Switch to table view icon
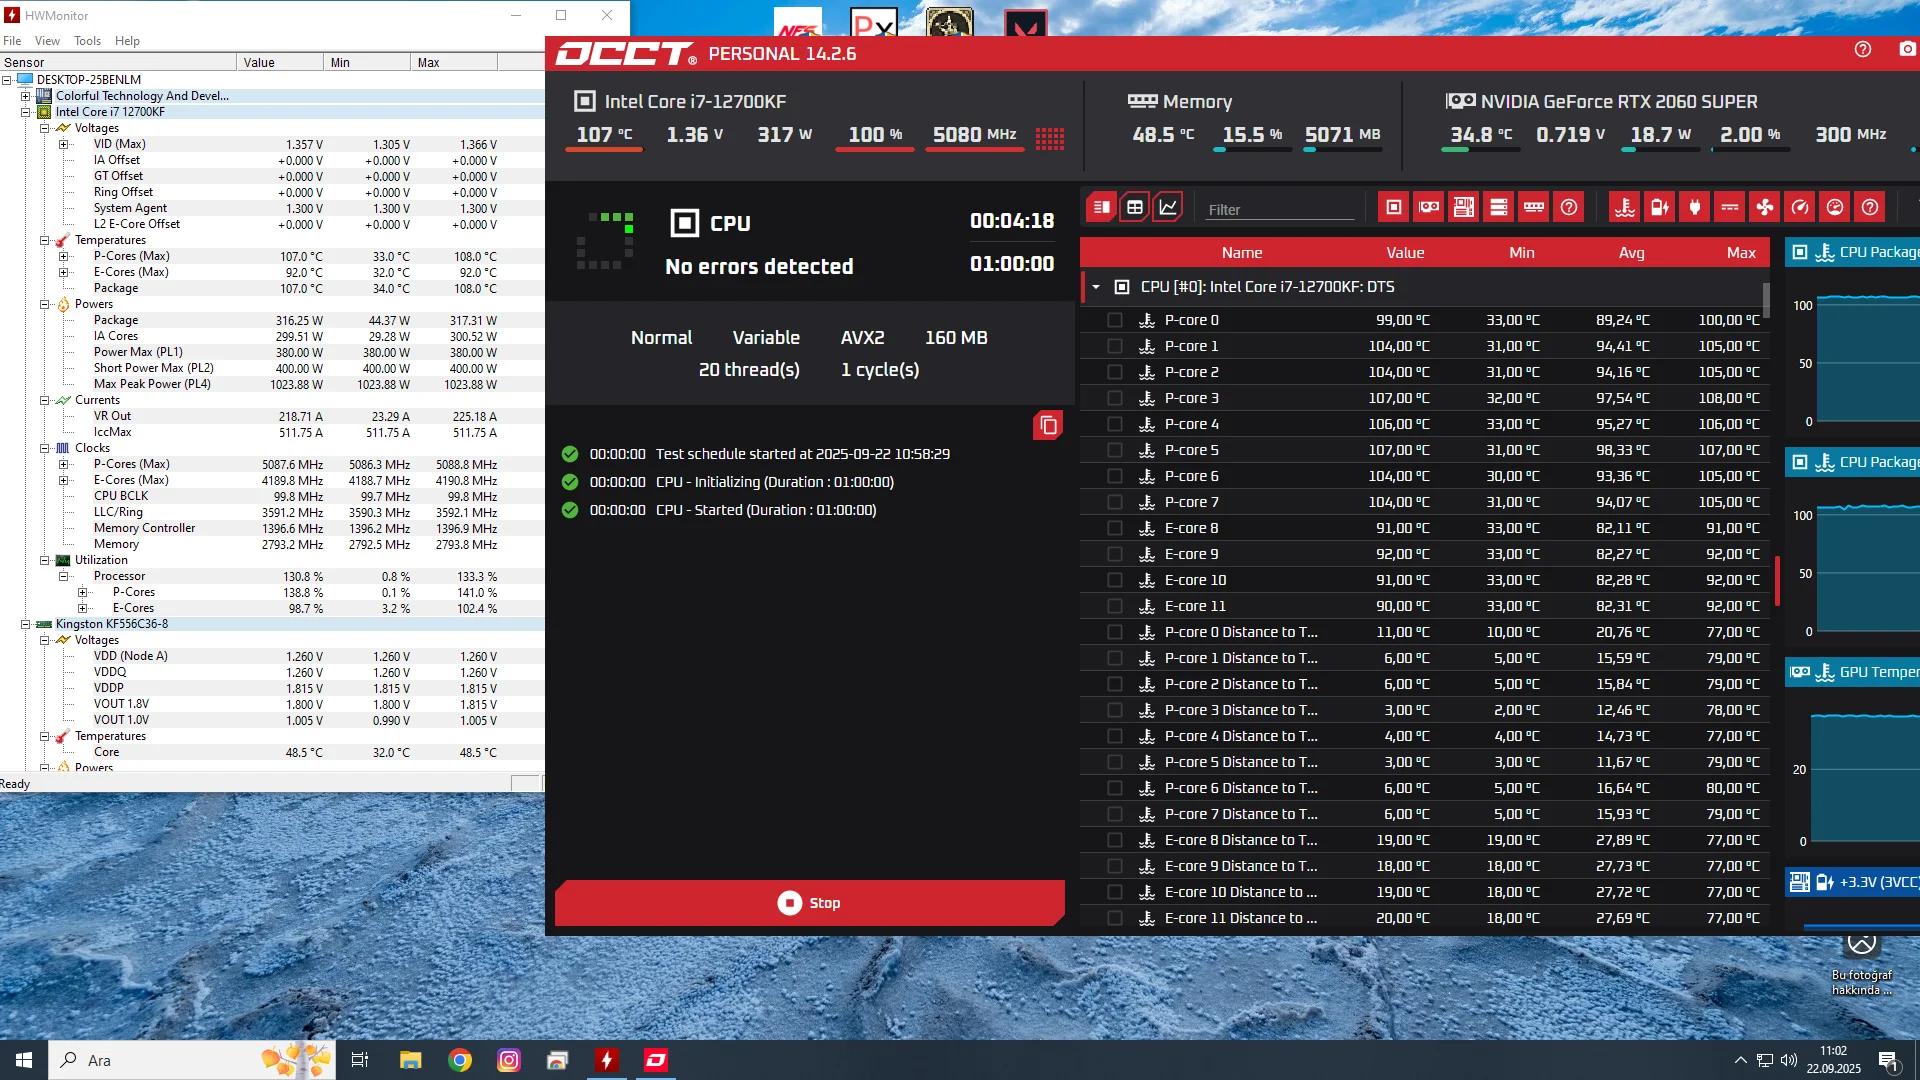This screenshot has height=1080, width=1920. point(1134,207)
